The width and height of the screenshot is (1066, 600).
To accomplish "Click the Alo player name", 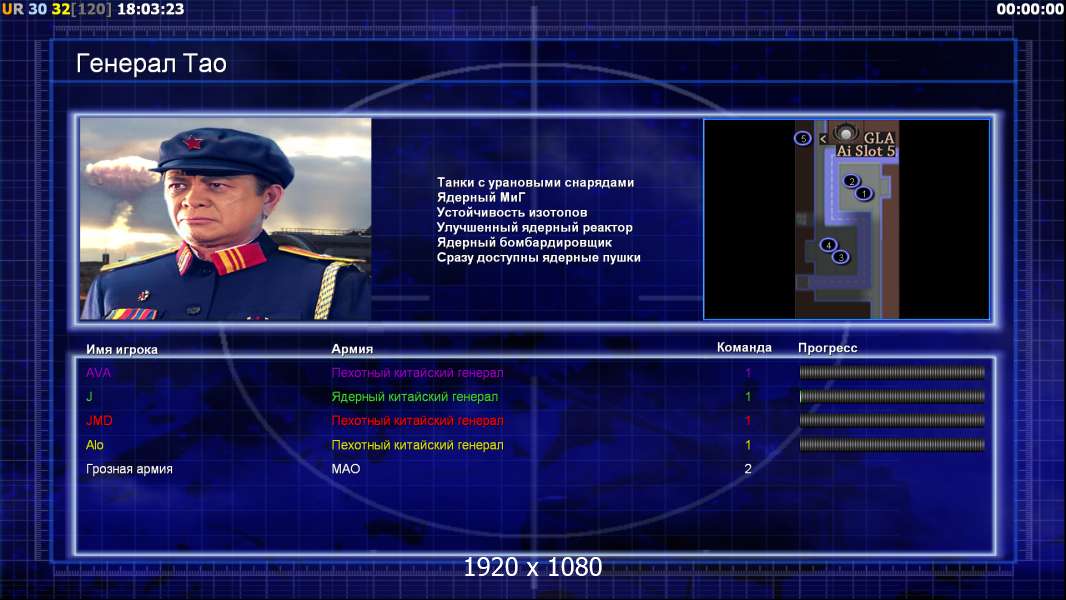I will [x=94, y=445].
